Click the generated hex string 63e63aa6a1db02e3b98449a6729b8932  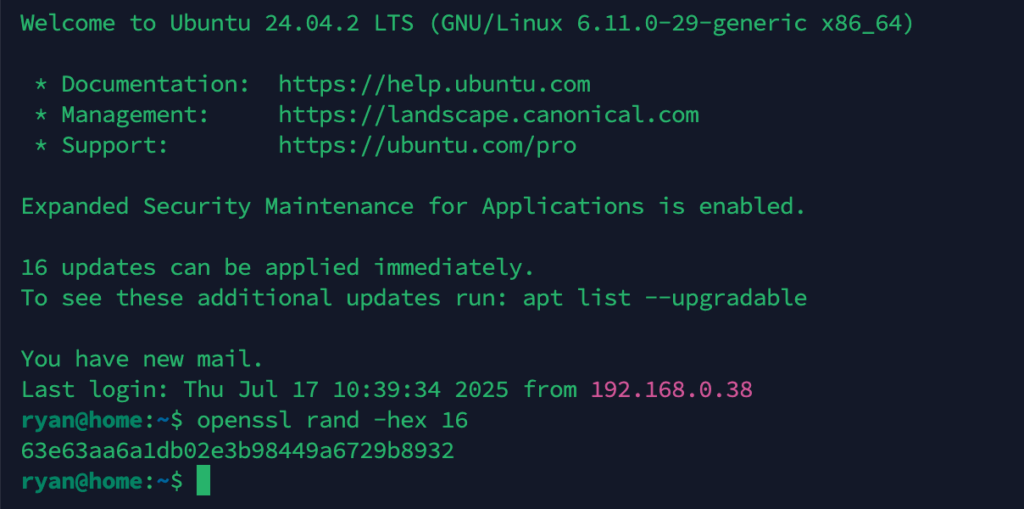coord(238,451)
